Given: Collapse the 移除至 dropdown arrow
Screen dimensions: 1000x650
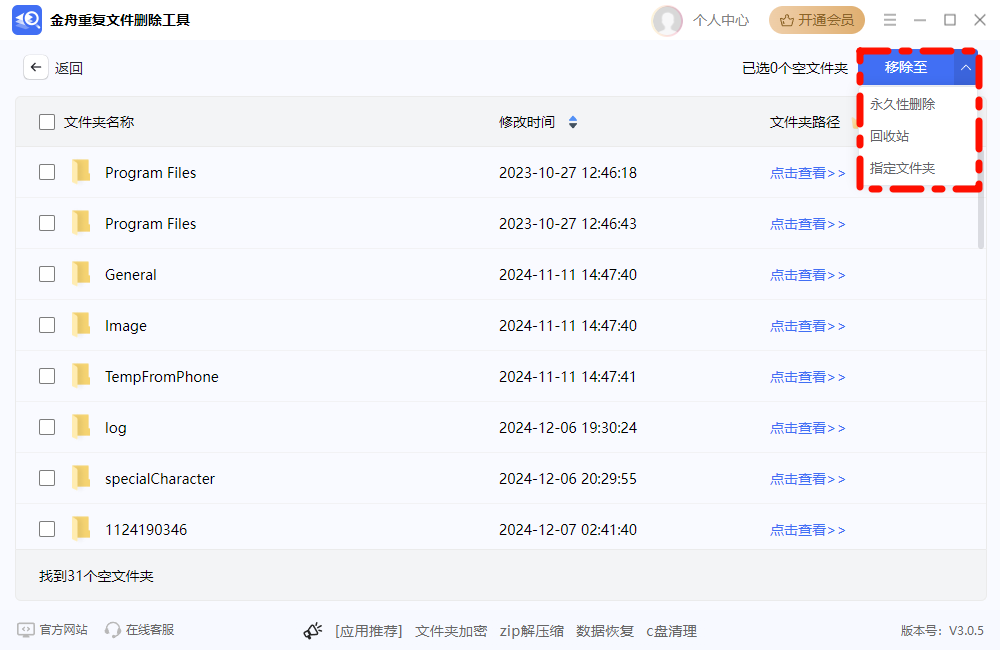Looking at the screenshot, I should coord(966,68).
